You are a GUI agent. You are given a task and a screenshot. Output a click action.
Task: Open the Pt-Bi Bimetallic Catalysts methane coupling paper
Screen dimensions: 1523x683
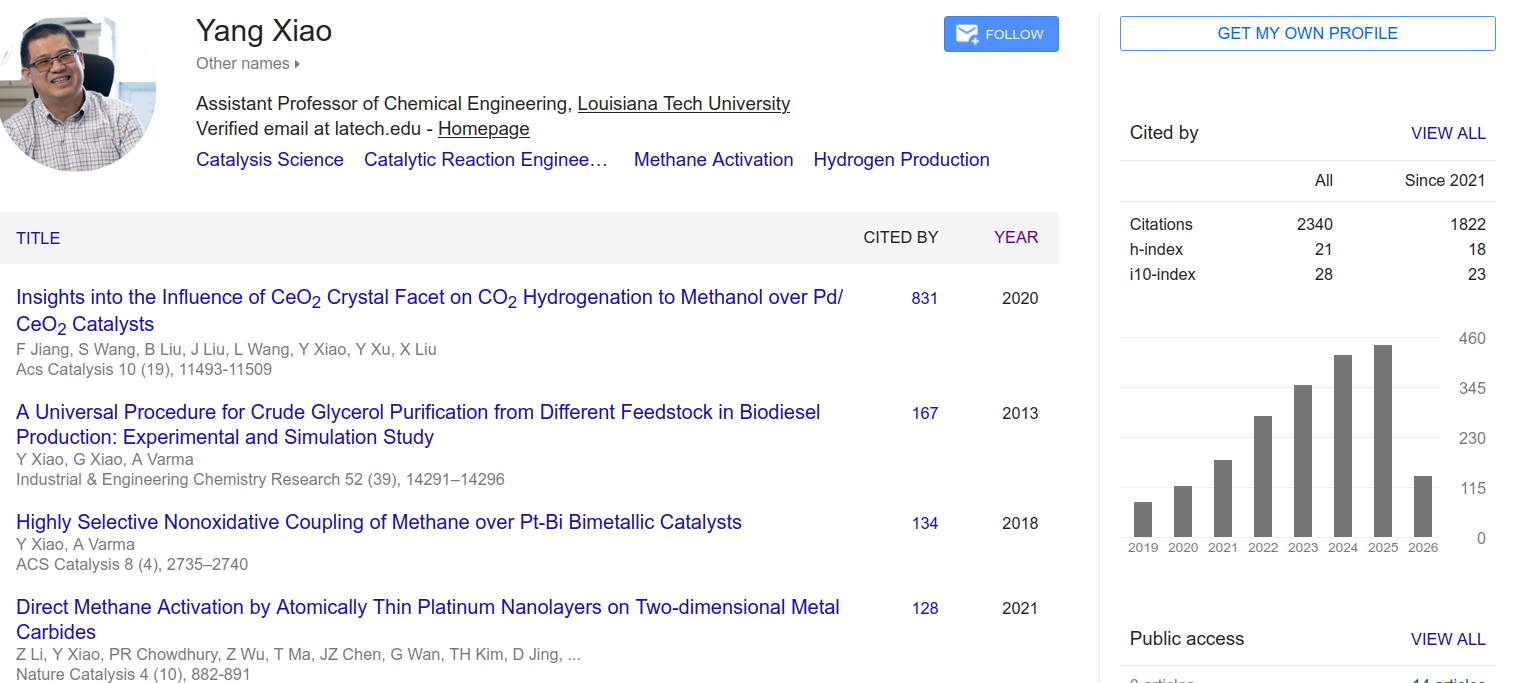tap(378, 522)
